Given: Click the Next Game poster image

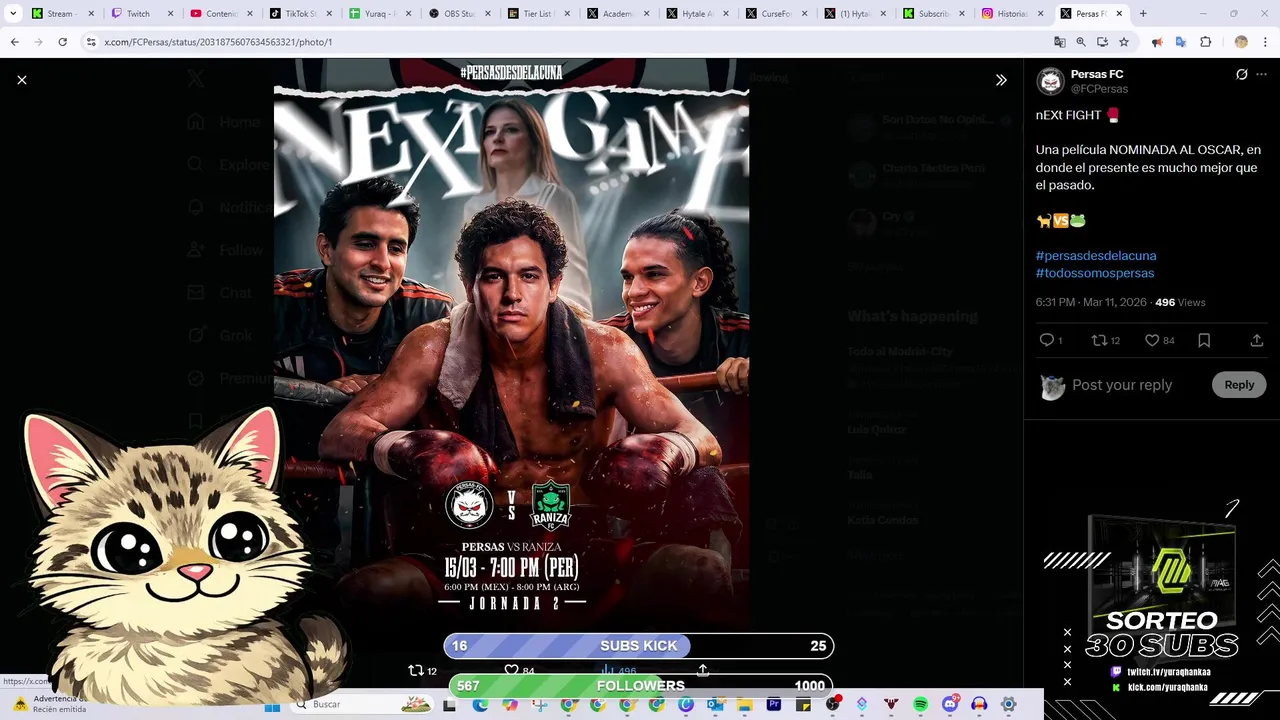Looking at the screenshot, I should tap(511, 344).
